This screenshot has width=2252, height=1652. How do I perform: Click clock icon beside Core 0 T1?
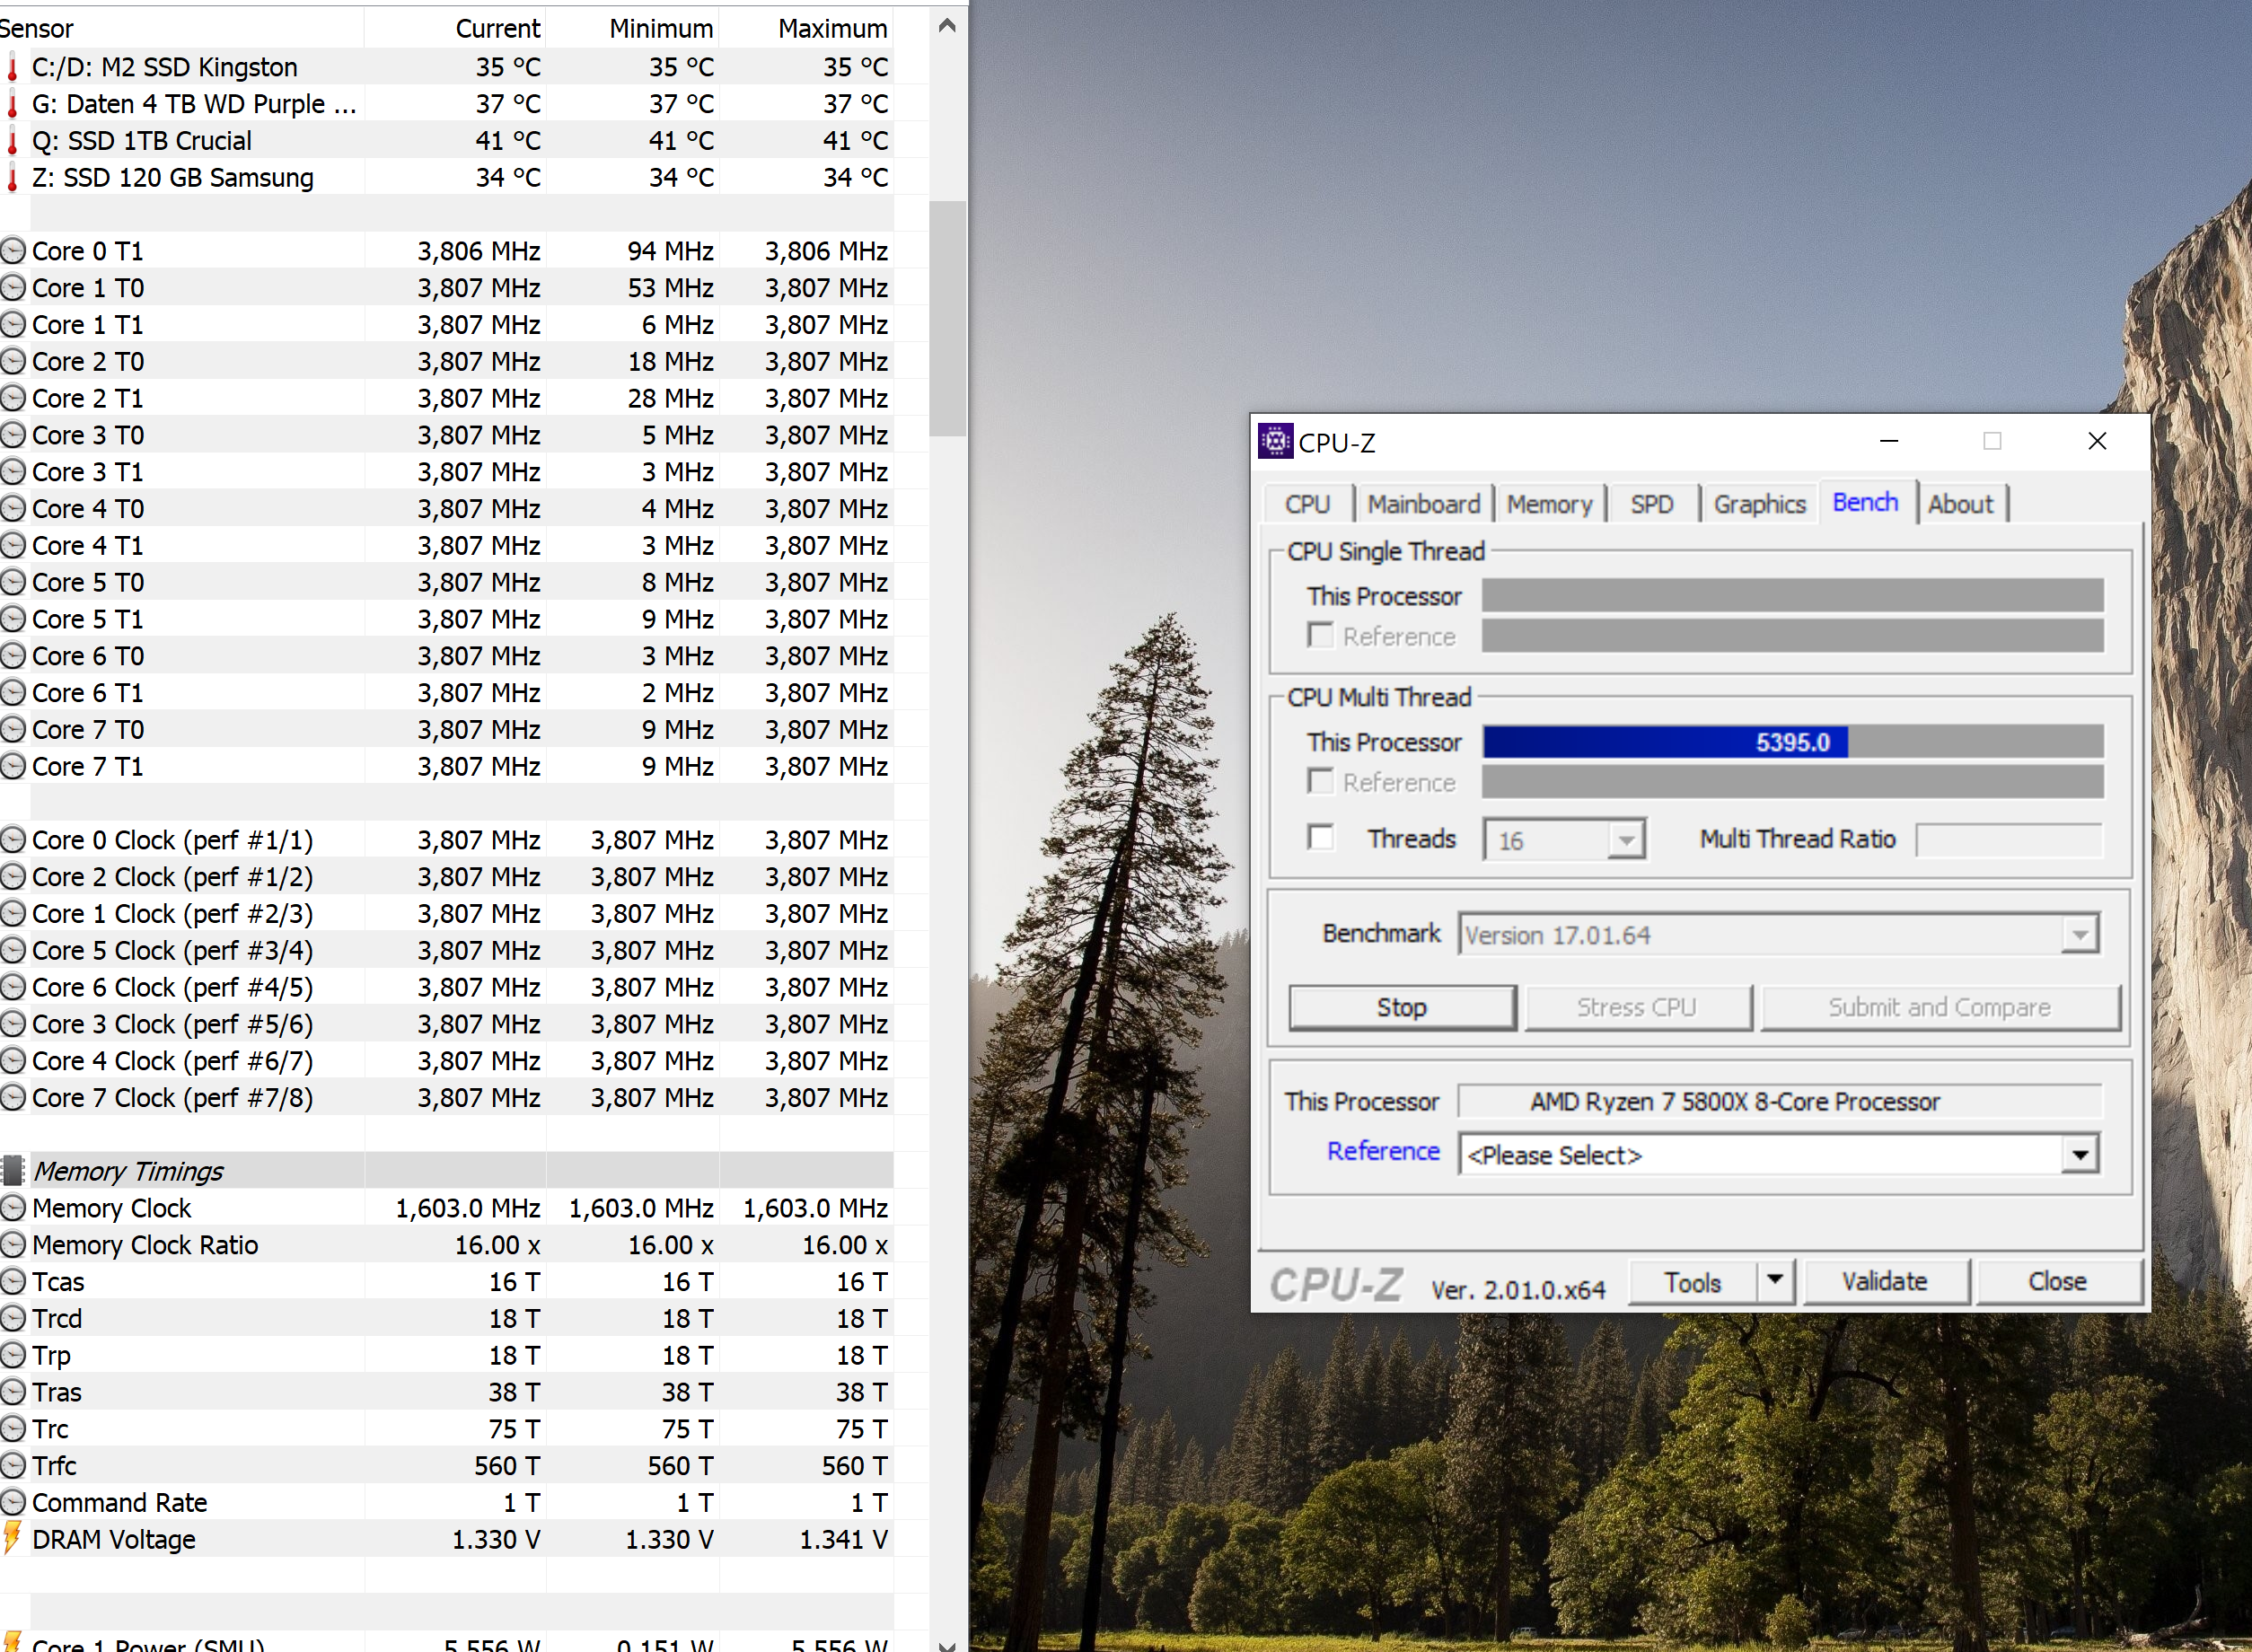[13, 251]
